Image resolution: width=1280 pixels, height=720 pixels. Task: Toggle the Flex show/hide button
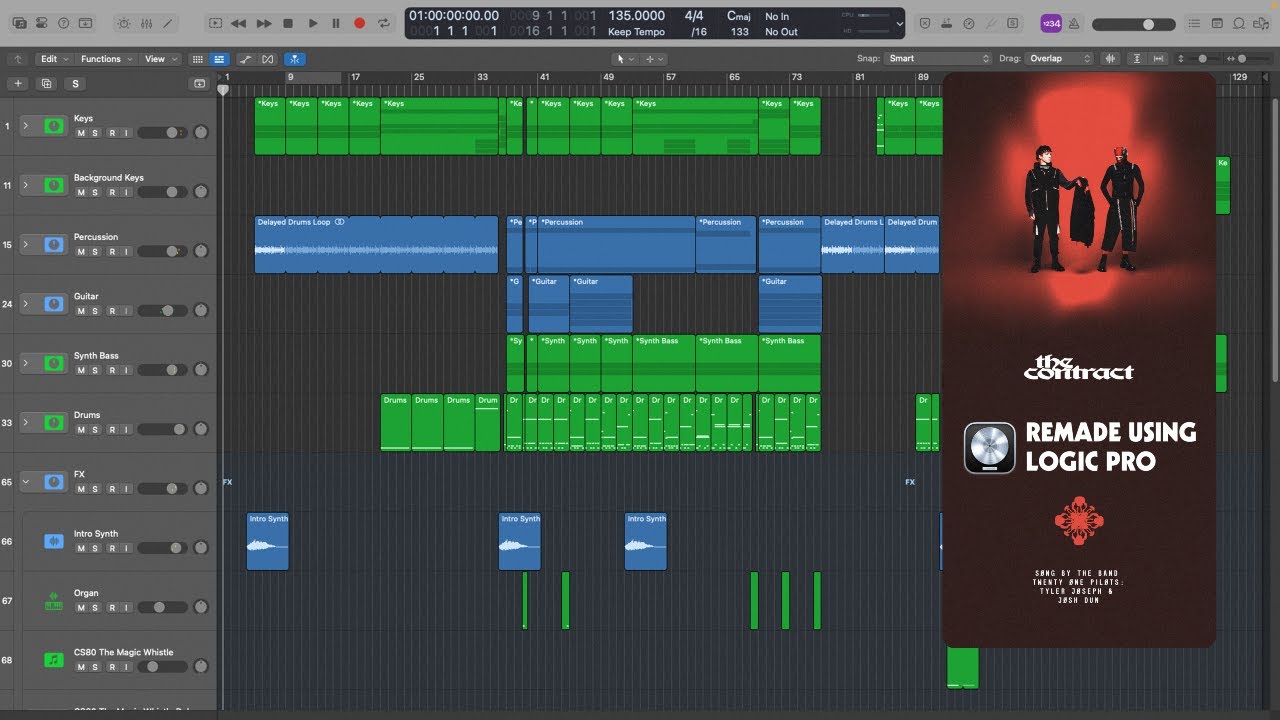coord(267,59)
